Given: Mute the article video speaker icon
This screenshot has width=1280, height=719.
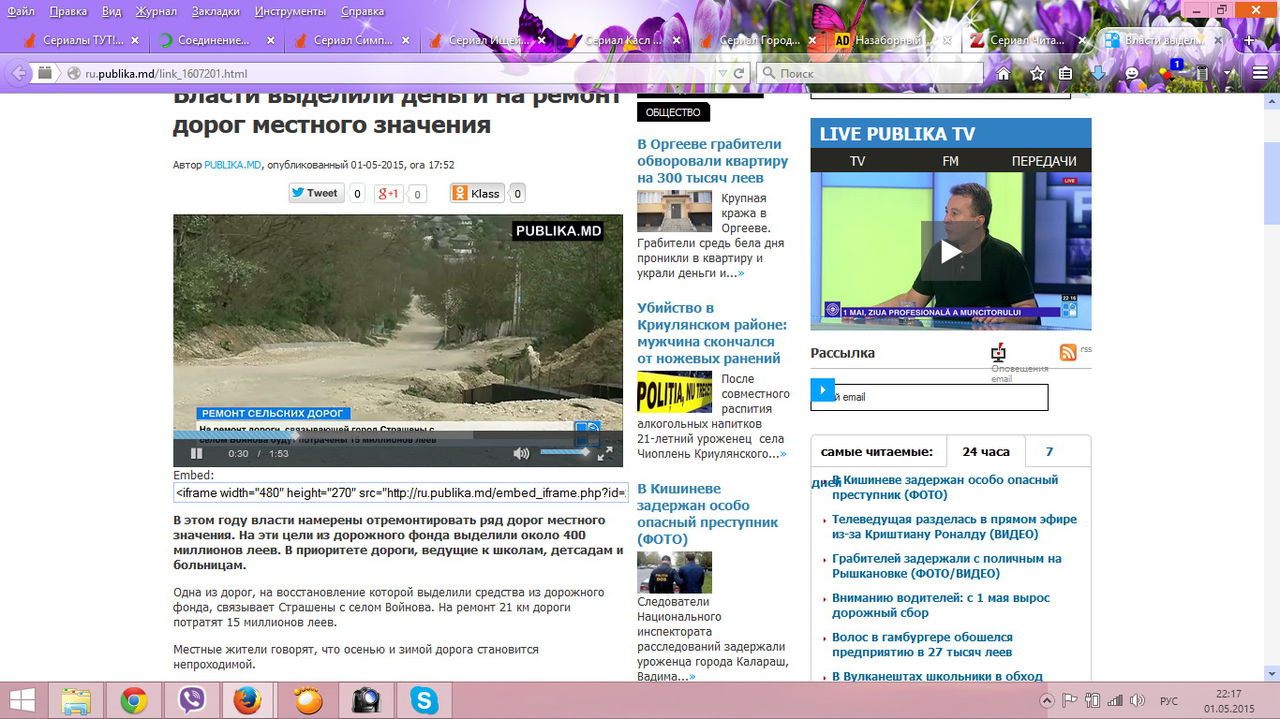Looking at the screenshot, I should click(521, 453).
